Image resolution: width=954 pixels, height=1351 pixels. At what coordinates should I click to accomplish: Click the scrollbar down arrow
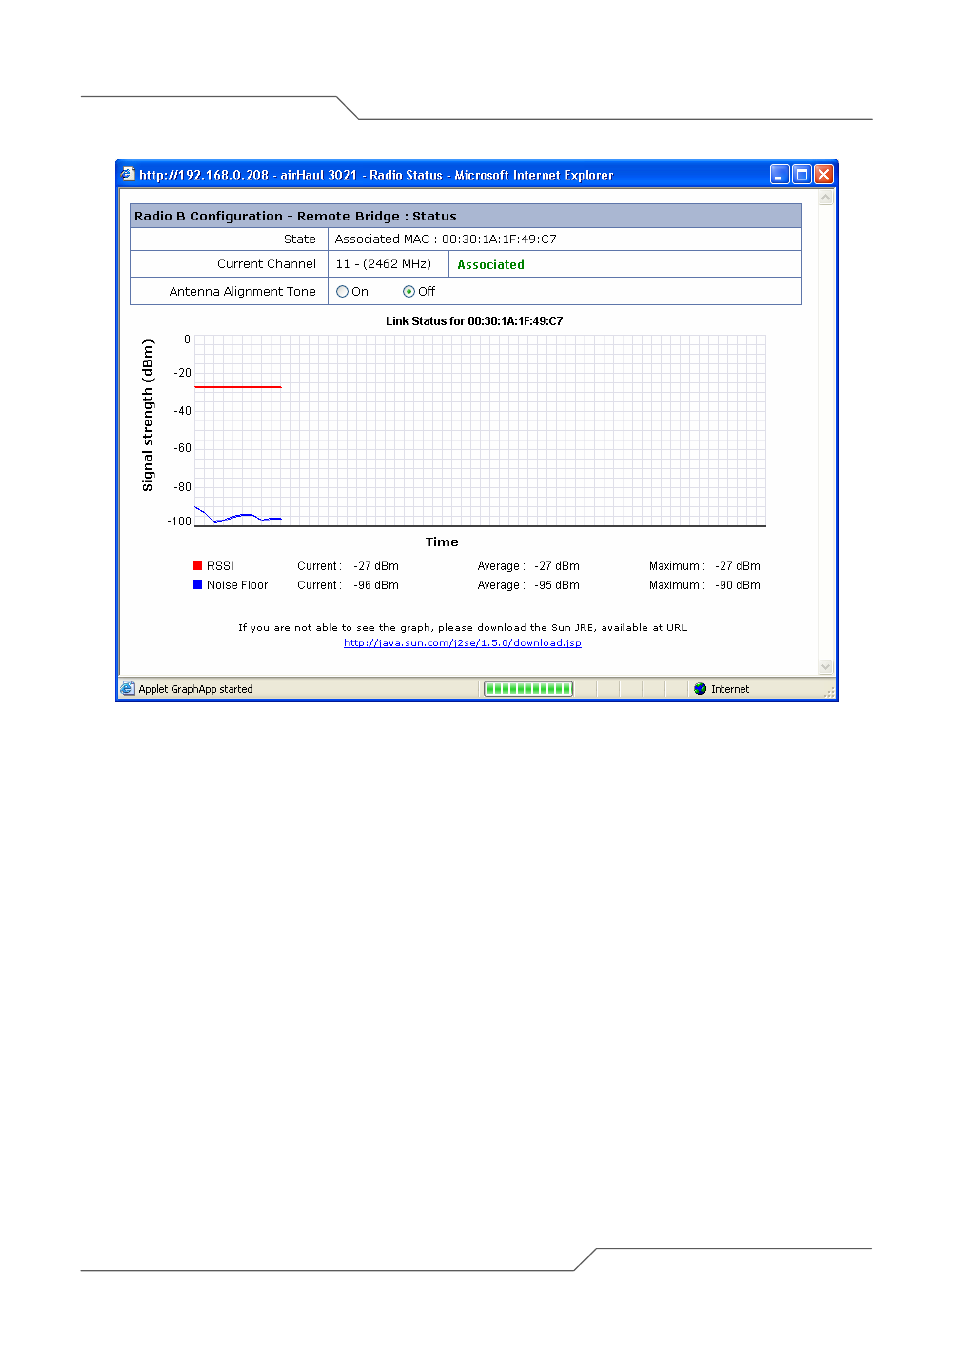pyautogui.click(x=826, y=666)
